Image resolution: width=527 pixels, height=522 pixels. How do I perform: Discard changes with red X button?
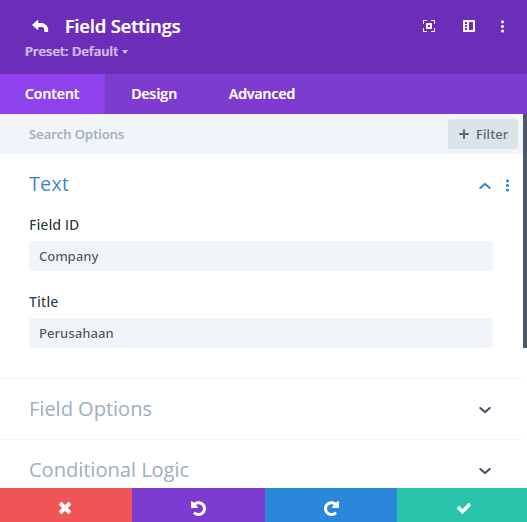66,505
